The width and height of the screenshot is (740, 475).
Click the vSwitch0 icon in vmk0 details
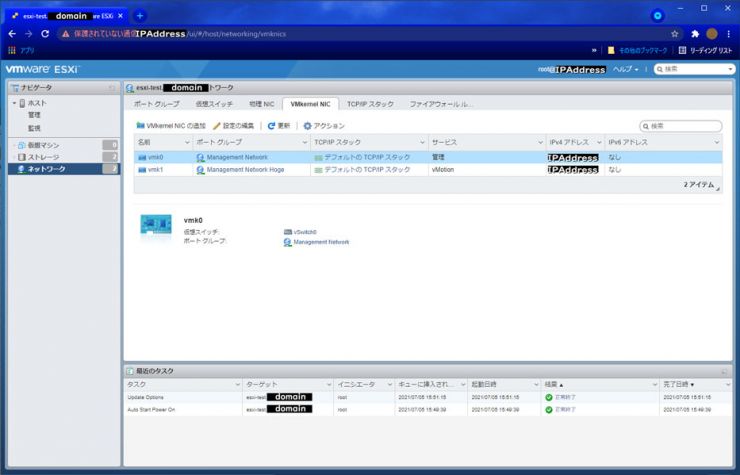(x=288, y=232)
